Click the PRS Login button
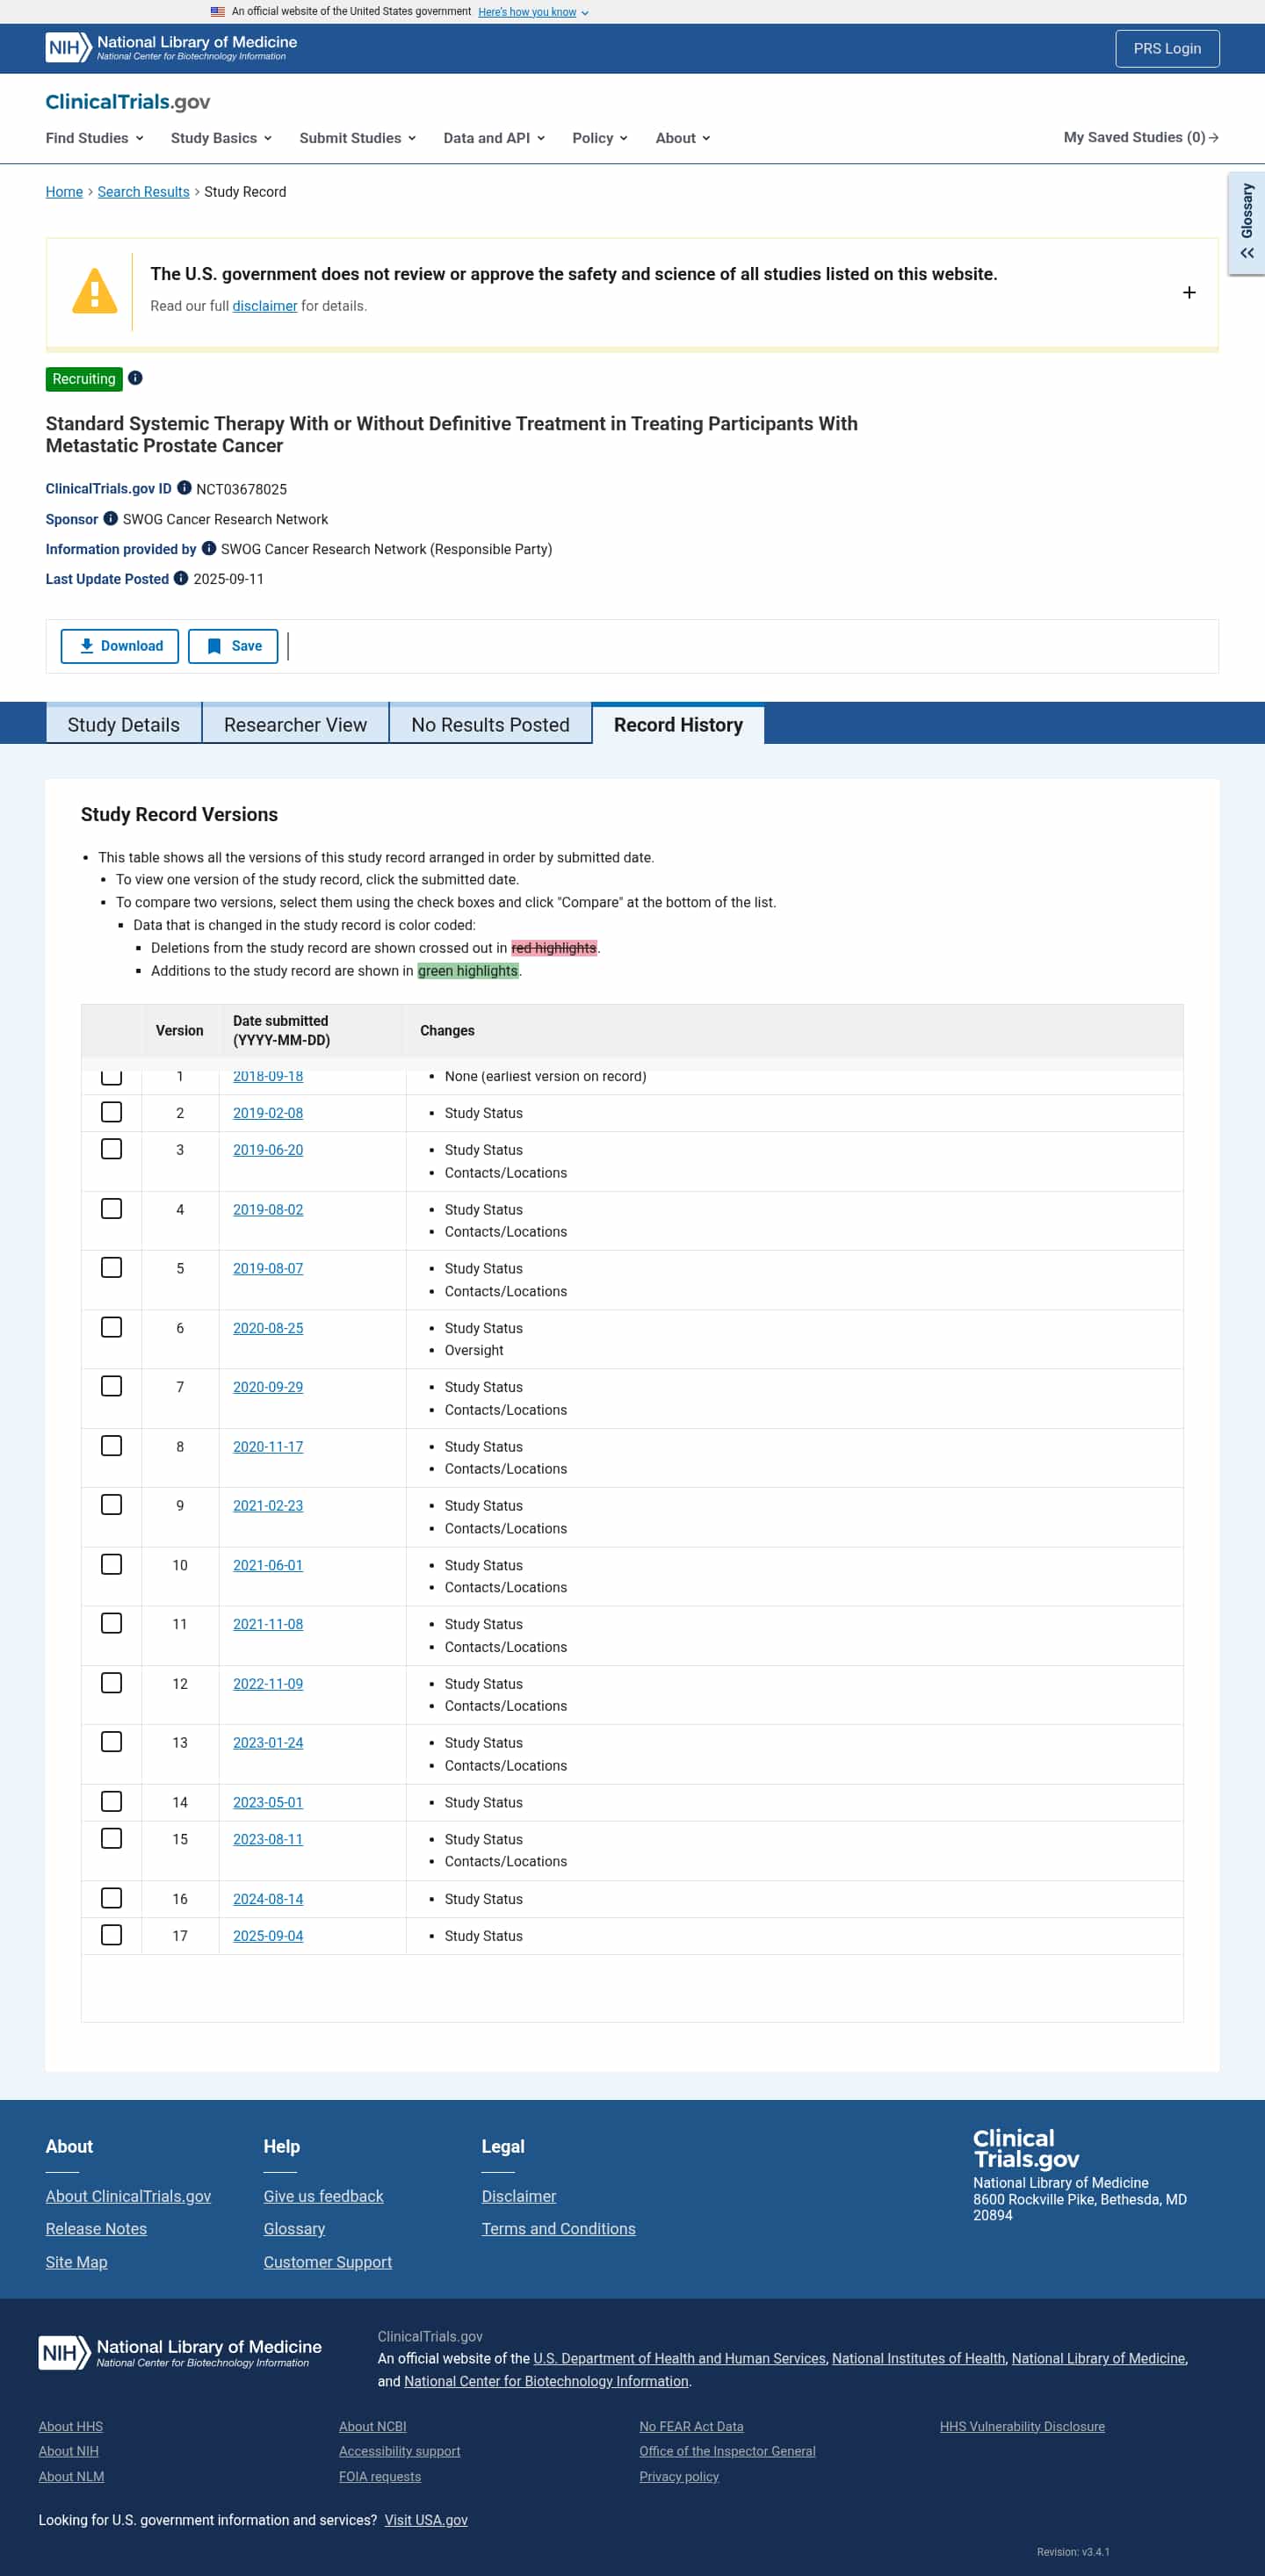This screenshot has width=1265, height=2576. [1166, 48]
